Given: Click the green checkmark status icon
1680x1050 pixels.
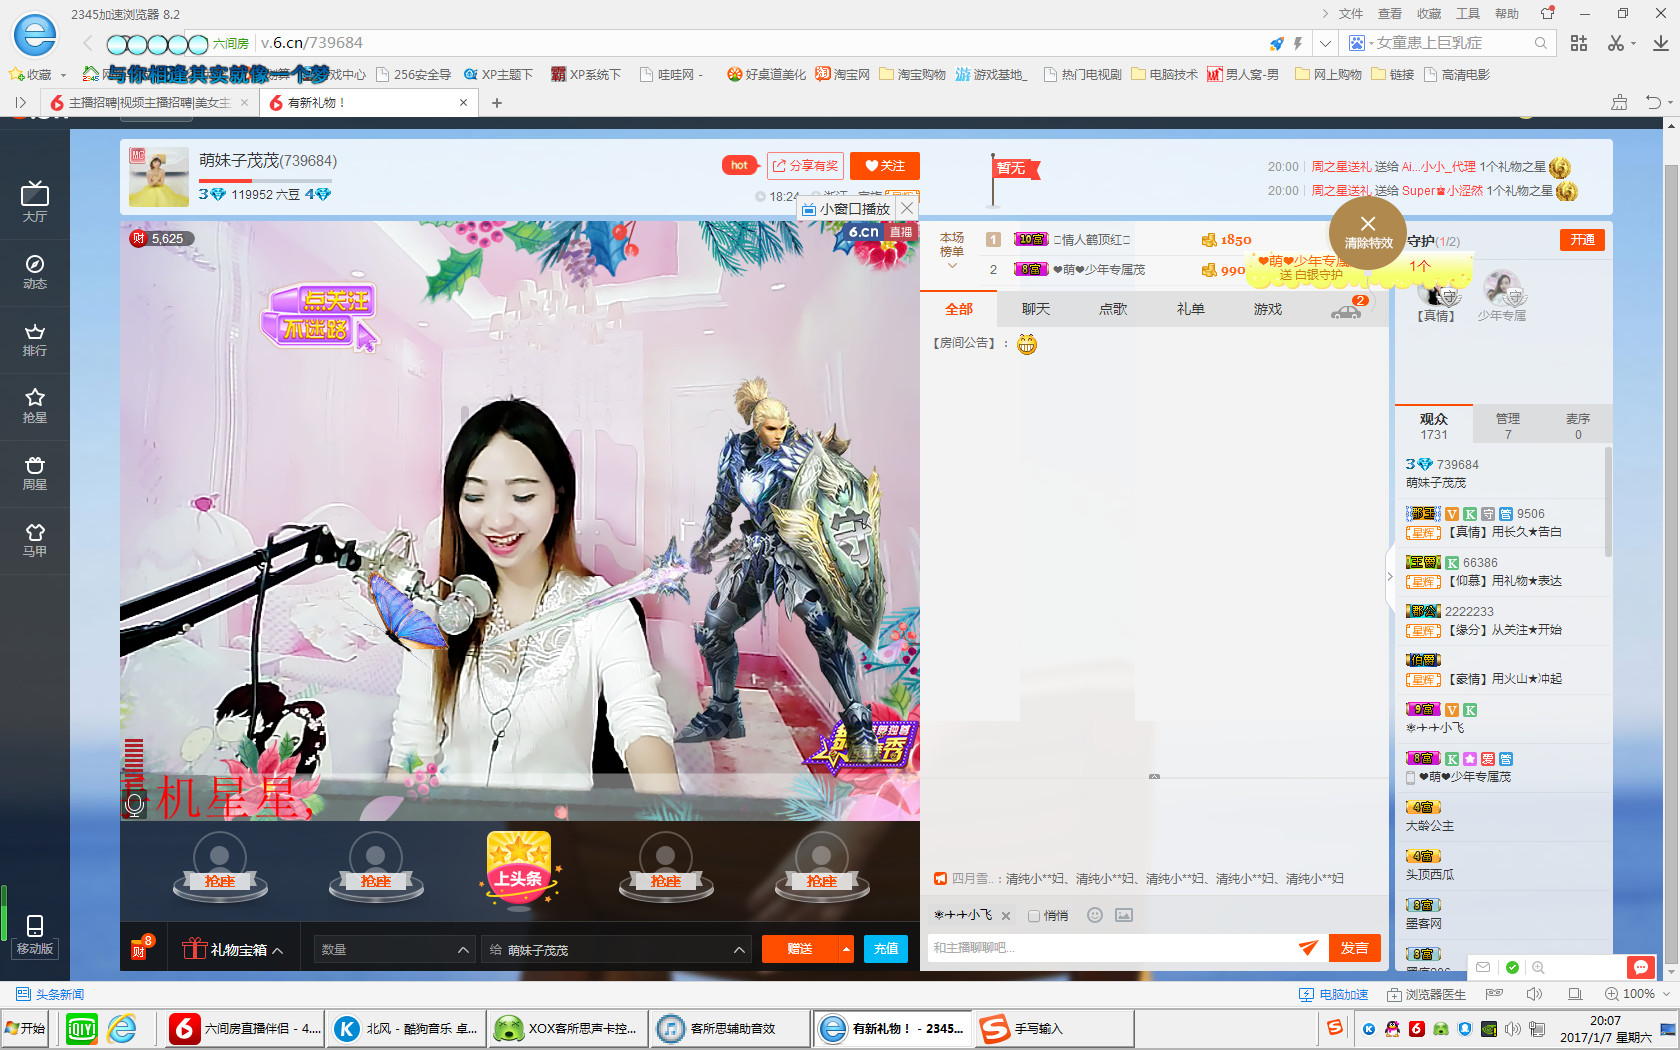Looking at the screenshot, I should click(1512, 967).
